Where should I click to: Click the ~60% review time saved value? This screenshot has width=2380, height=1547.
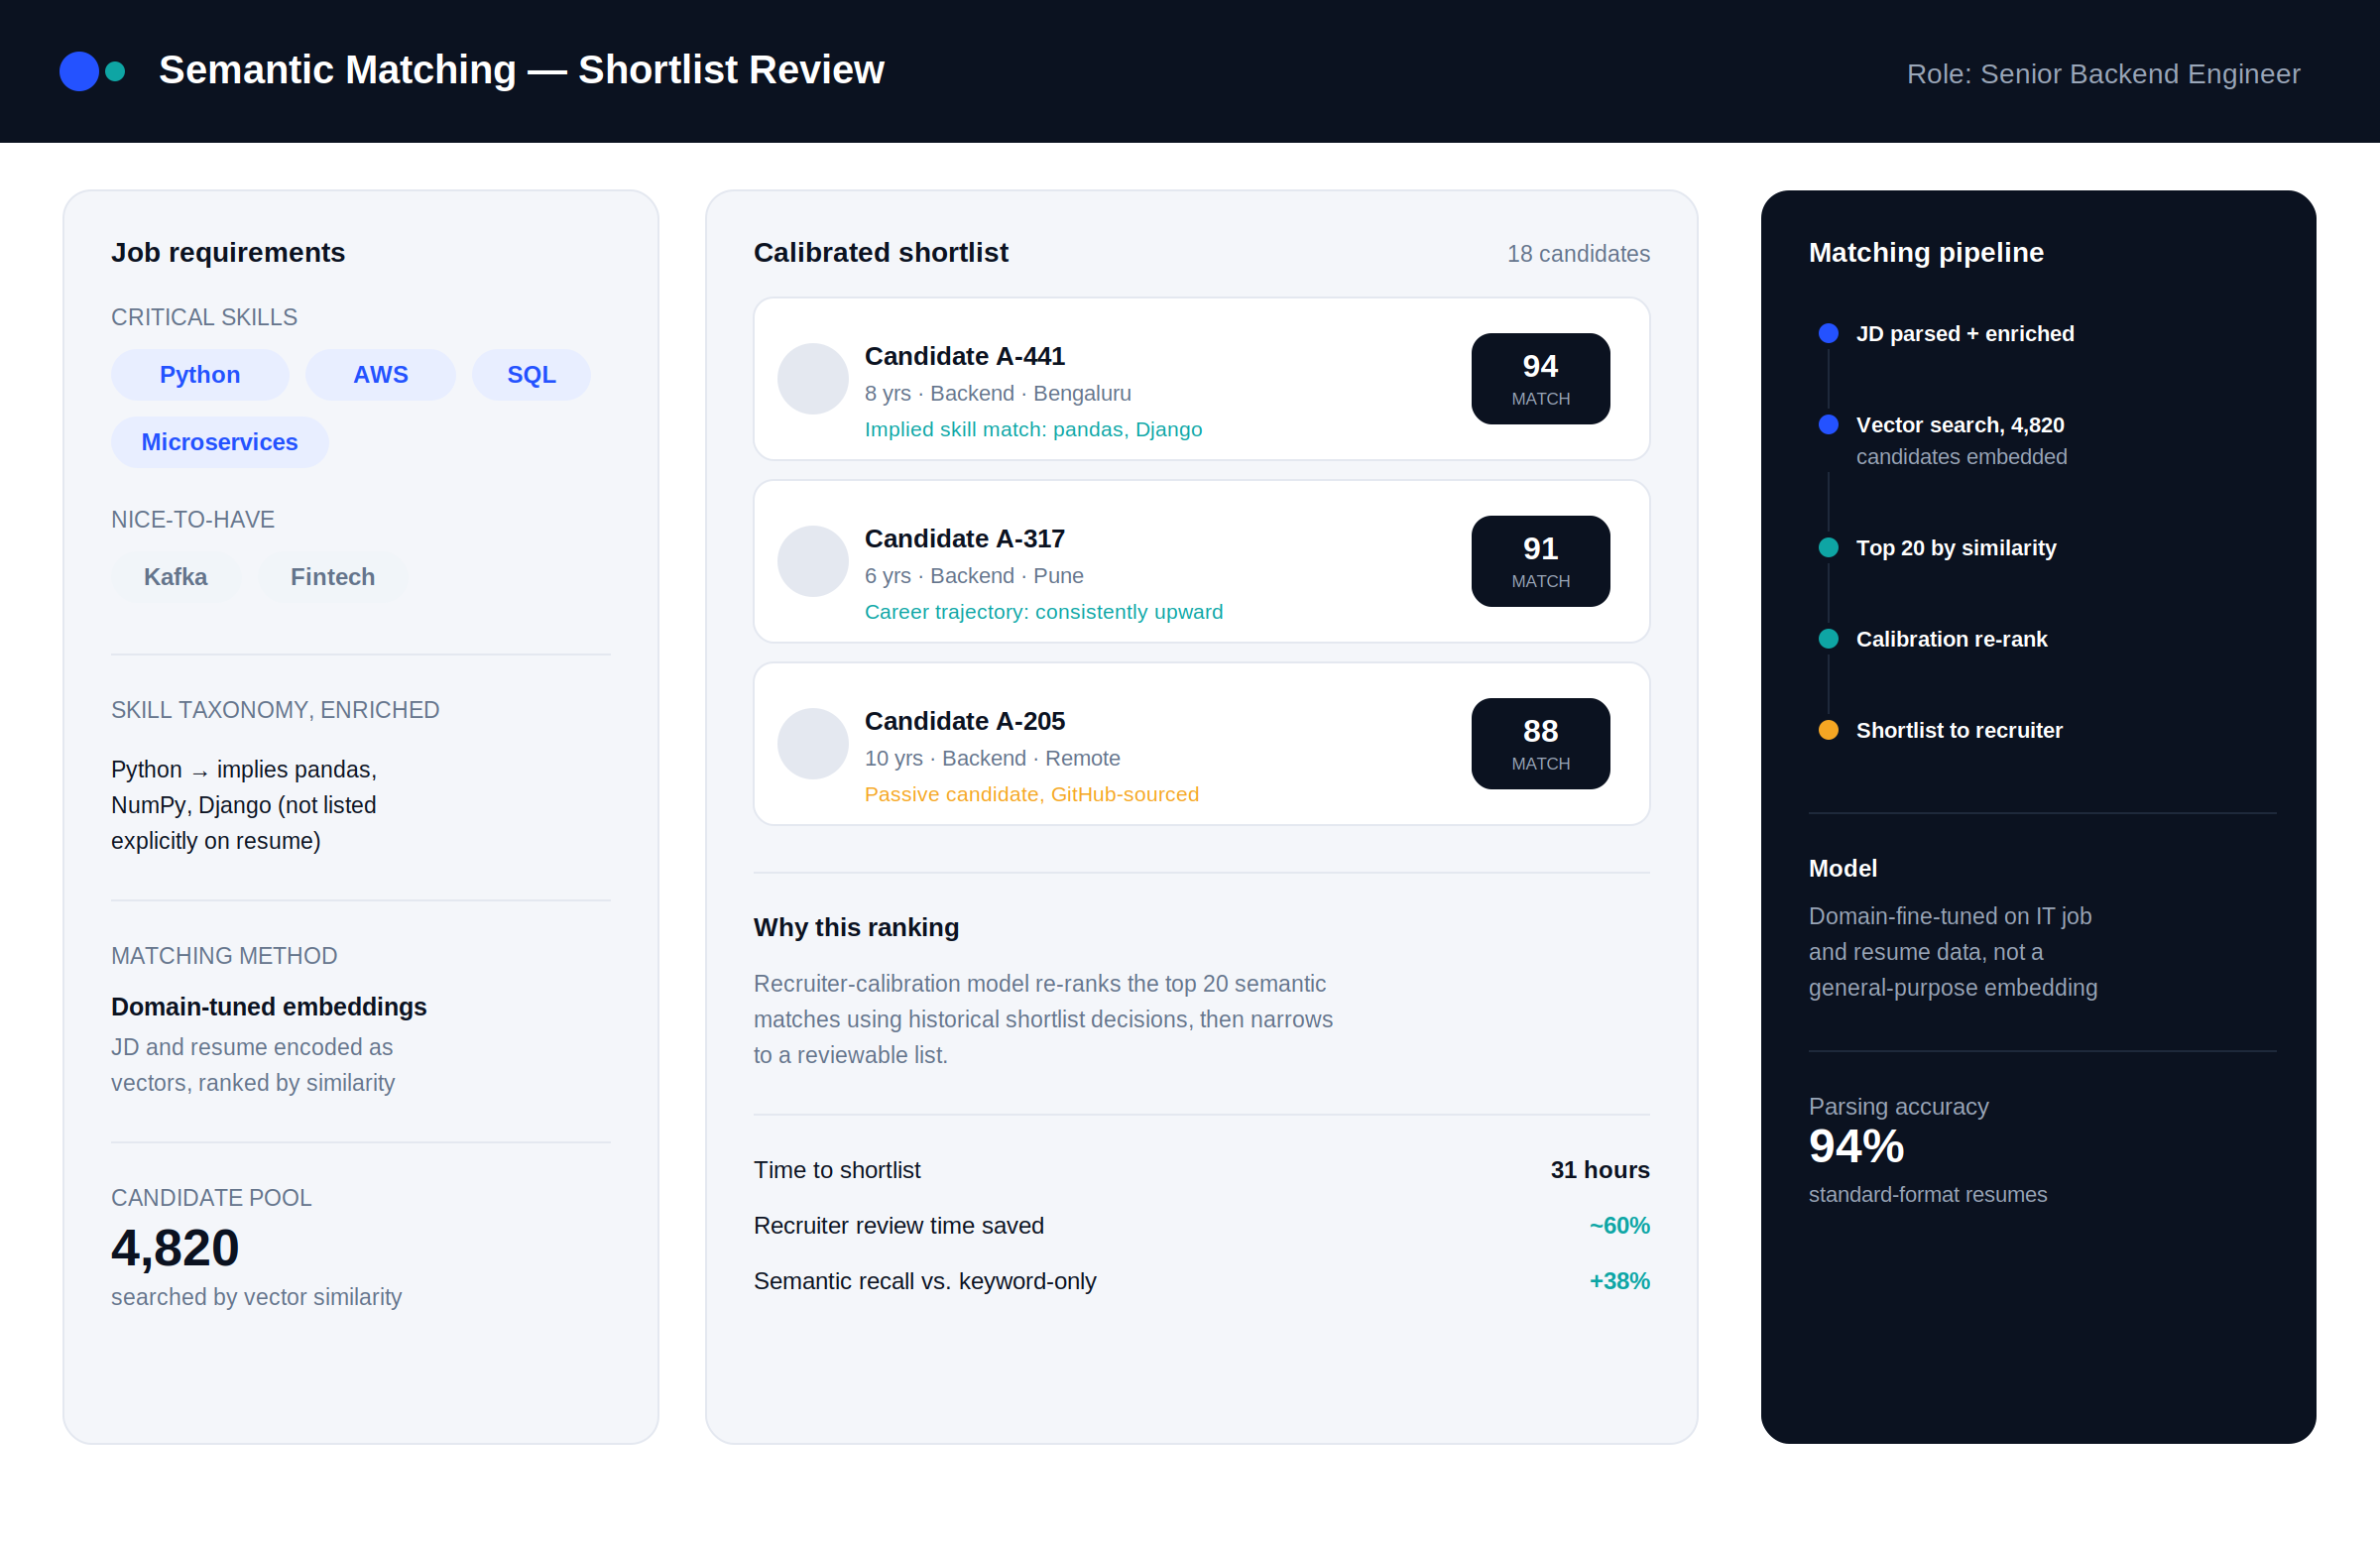coord(1619,1226)
